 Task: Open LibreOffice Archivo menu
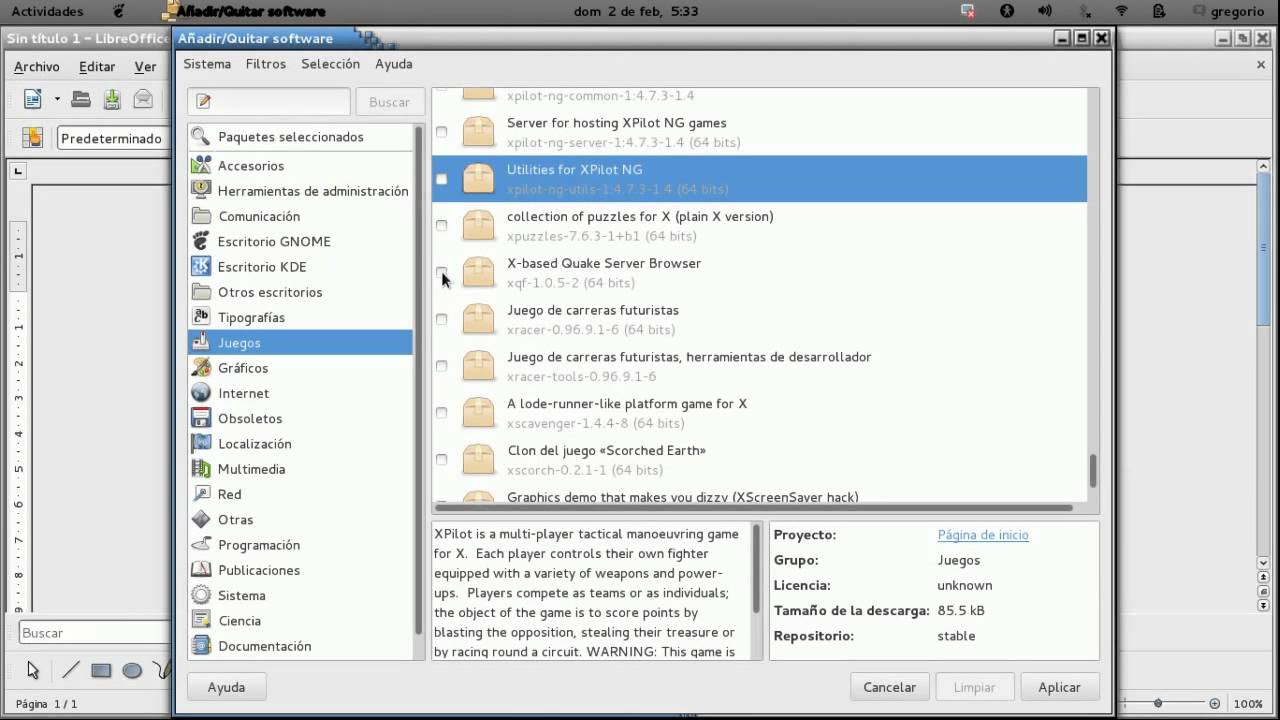click(x=37, y=66)
